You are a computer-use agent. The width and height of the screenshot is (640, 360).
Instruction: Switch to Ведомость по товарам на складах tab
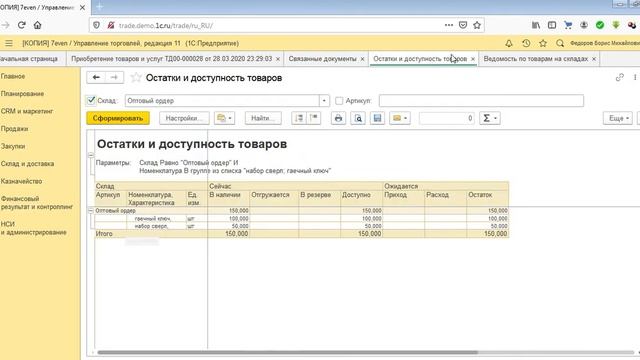(536, 59)
